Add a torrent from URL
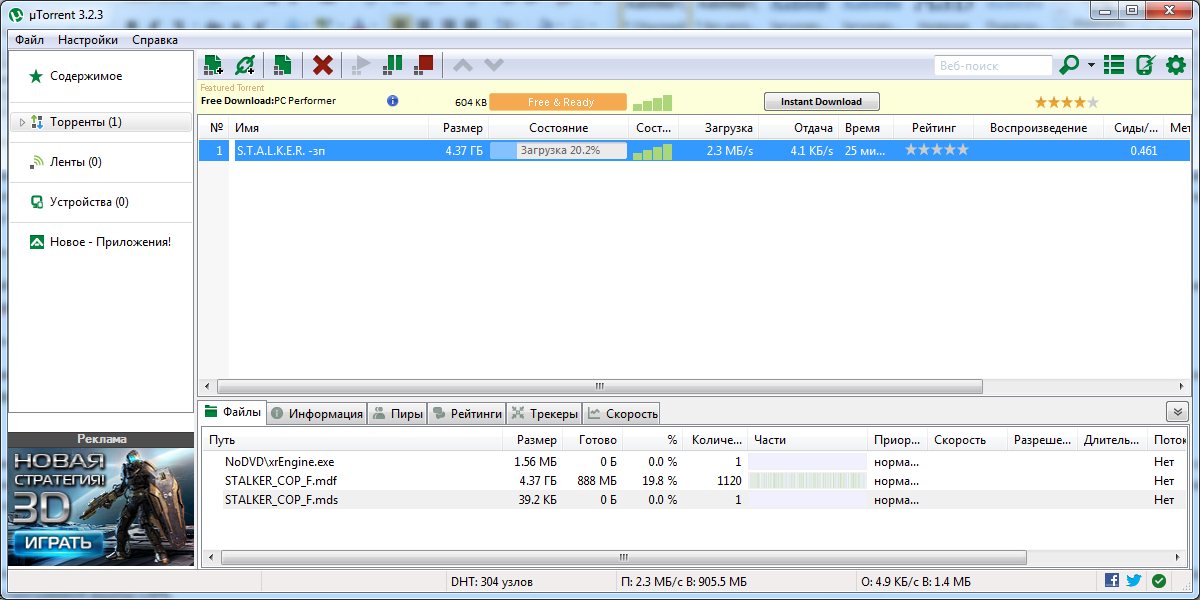This screenshot has width=1200, height=600. pyautogui.click(x=244, y=65)
